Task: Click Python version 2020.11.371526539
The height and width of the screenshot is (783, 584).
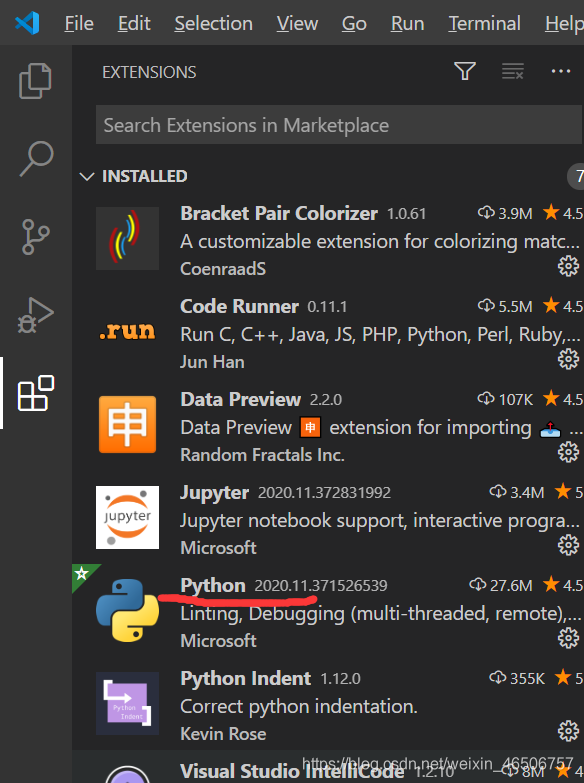Action: (321, 586)
